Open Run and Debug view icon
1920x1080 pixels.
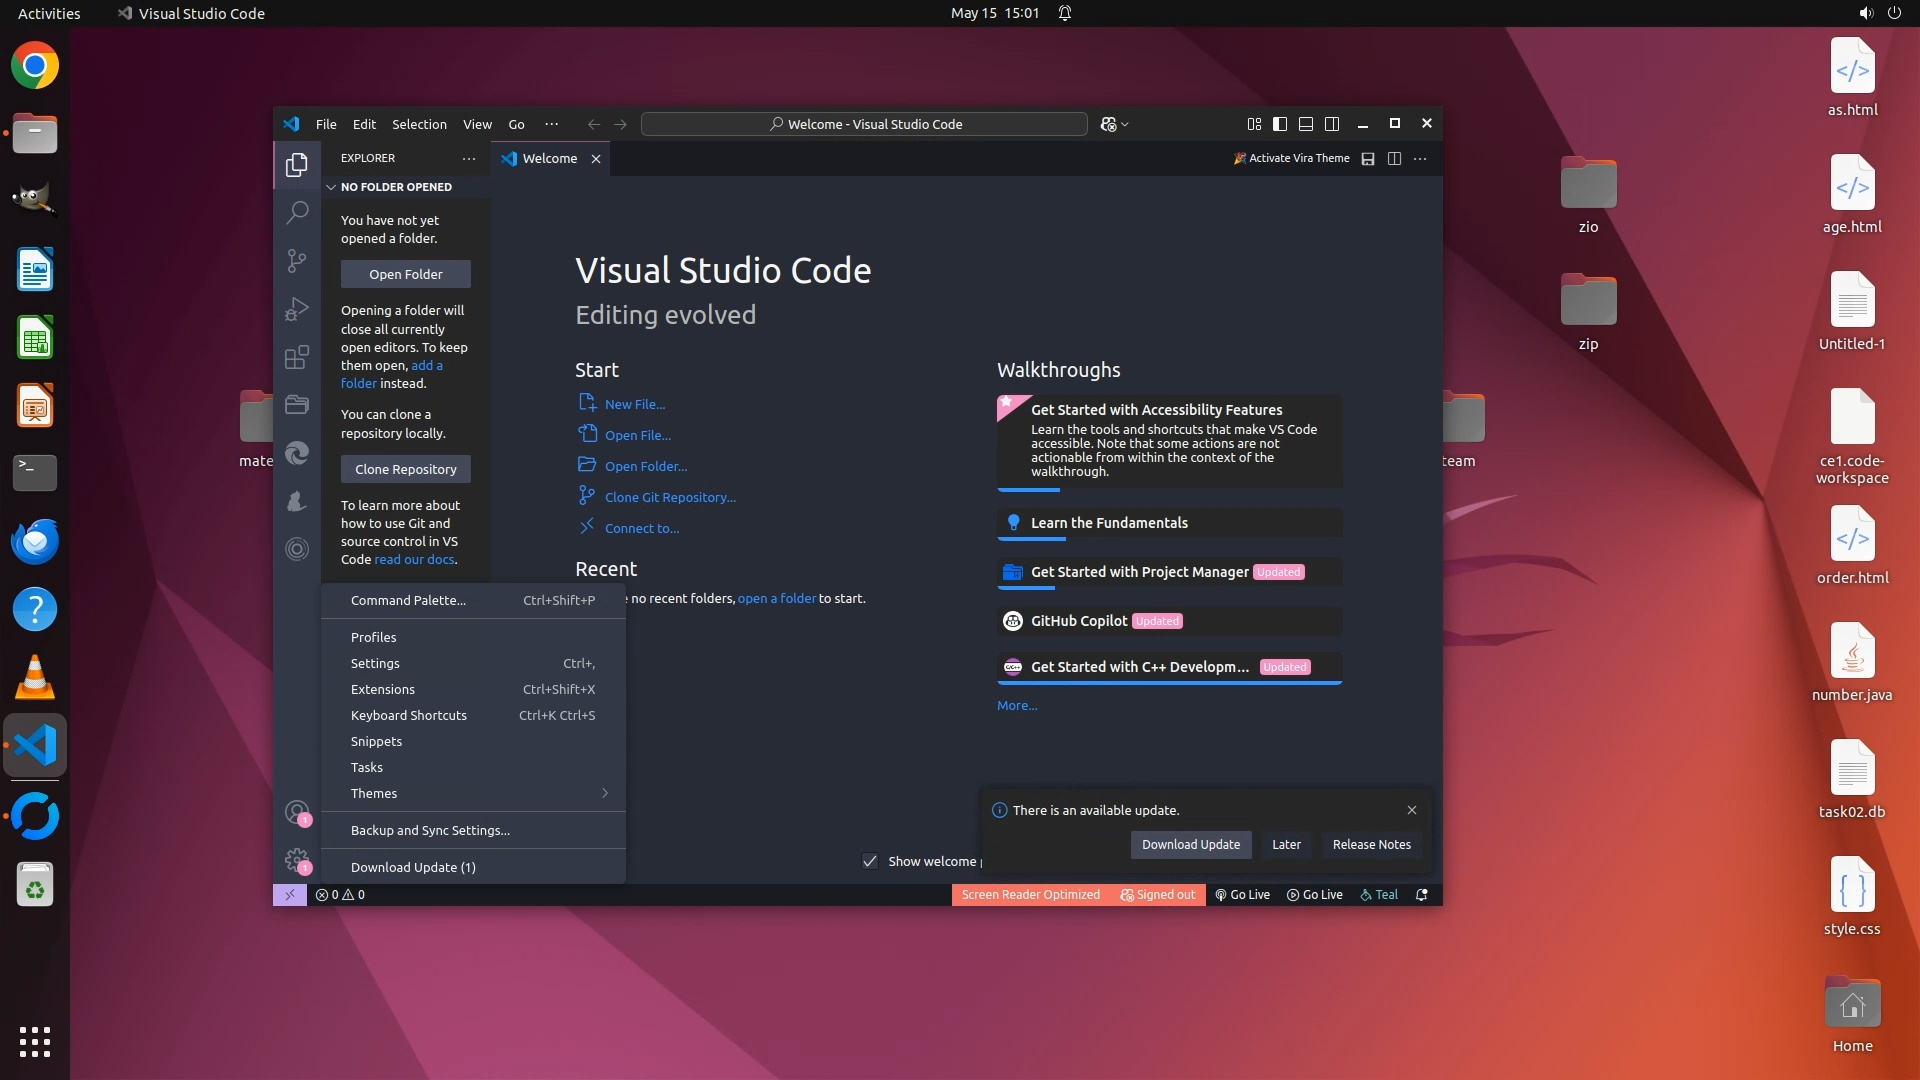297,309
